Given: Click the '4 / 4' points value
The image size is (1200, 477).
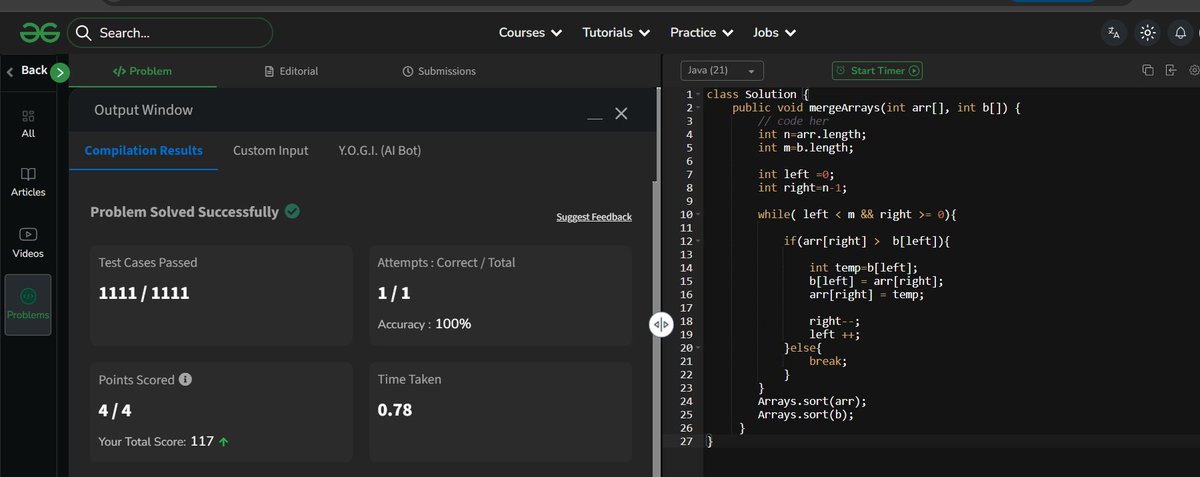Looking at the screenshot, I should (114, 410).
